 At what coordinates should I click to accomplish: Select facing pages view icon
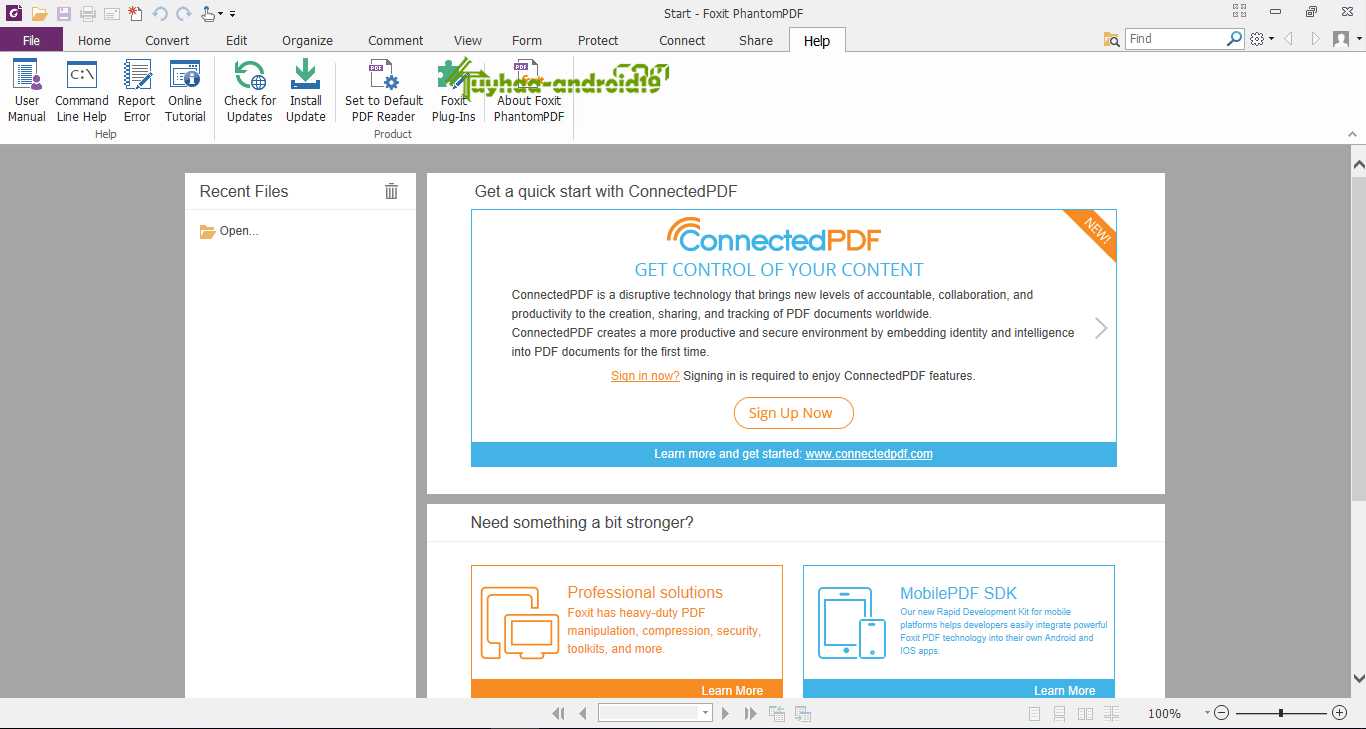(1086, 714)
